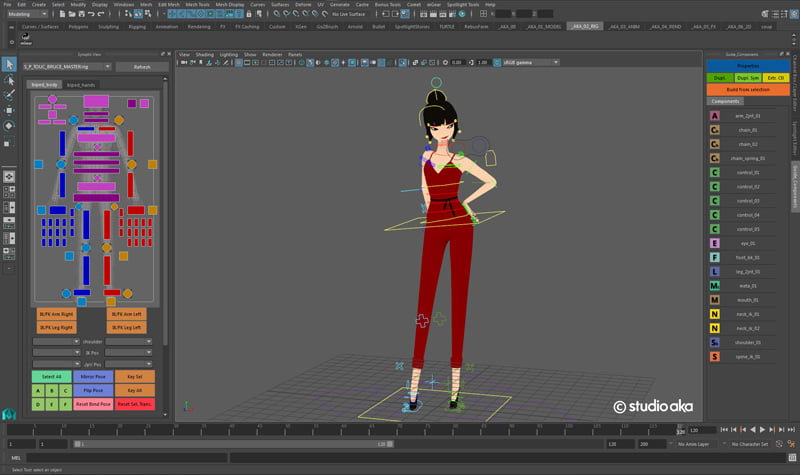Click the Play backwards button

tap(753, 430)
